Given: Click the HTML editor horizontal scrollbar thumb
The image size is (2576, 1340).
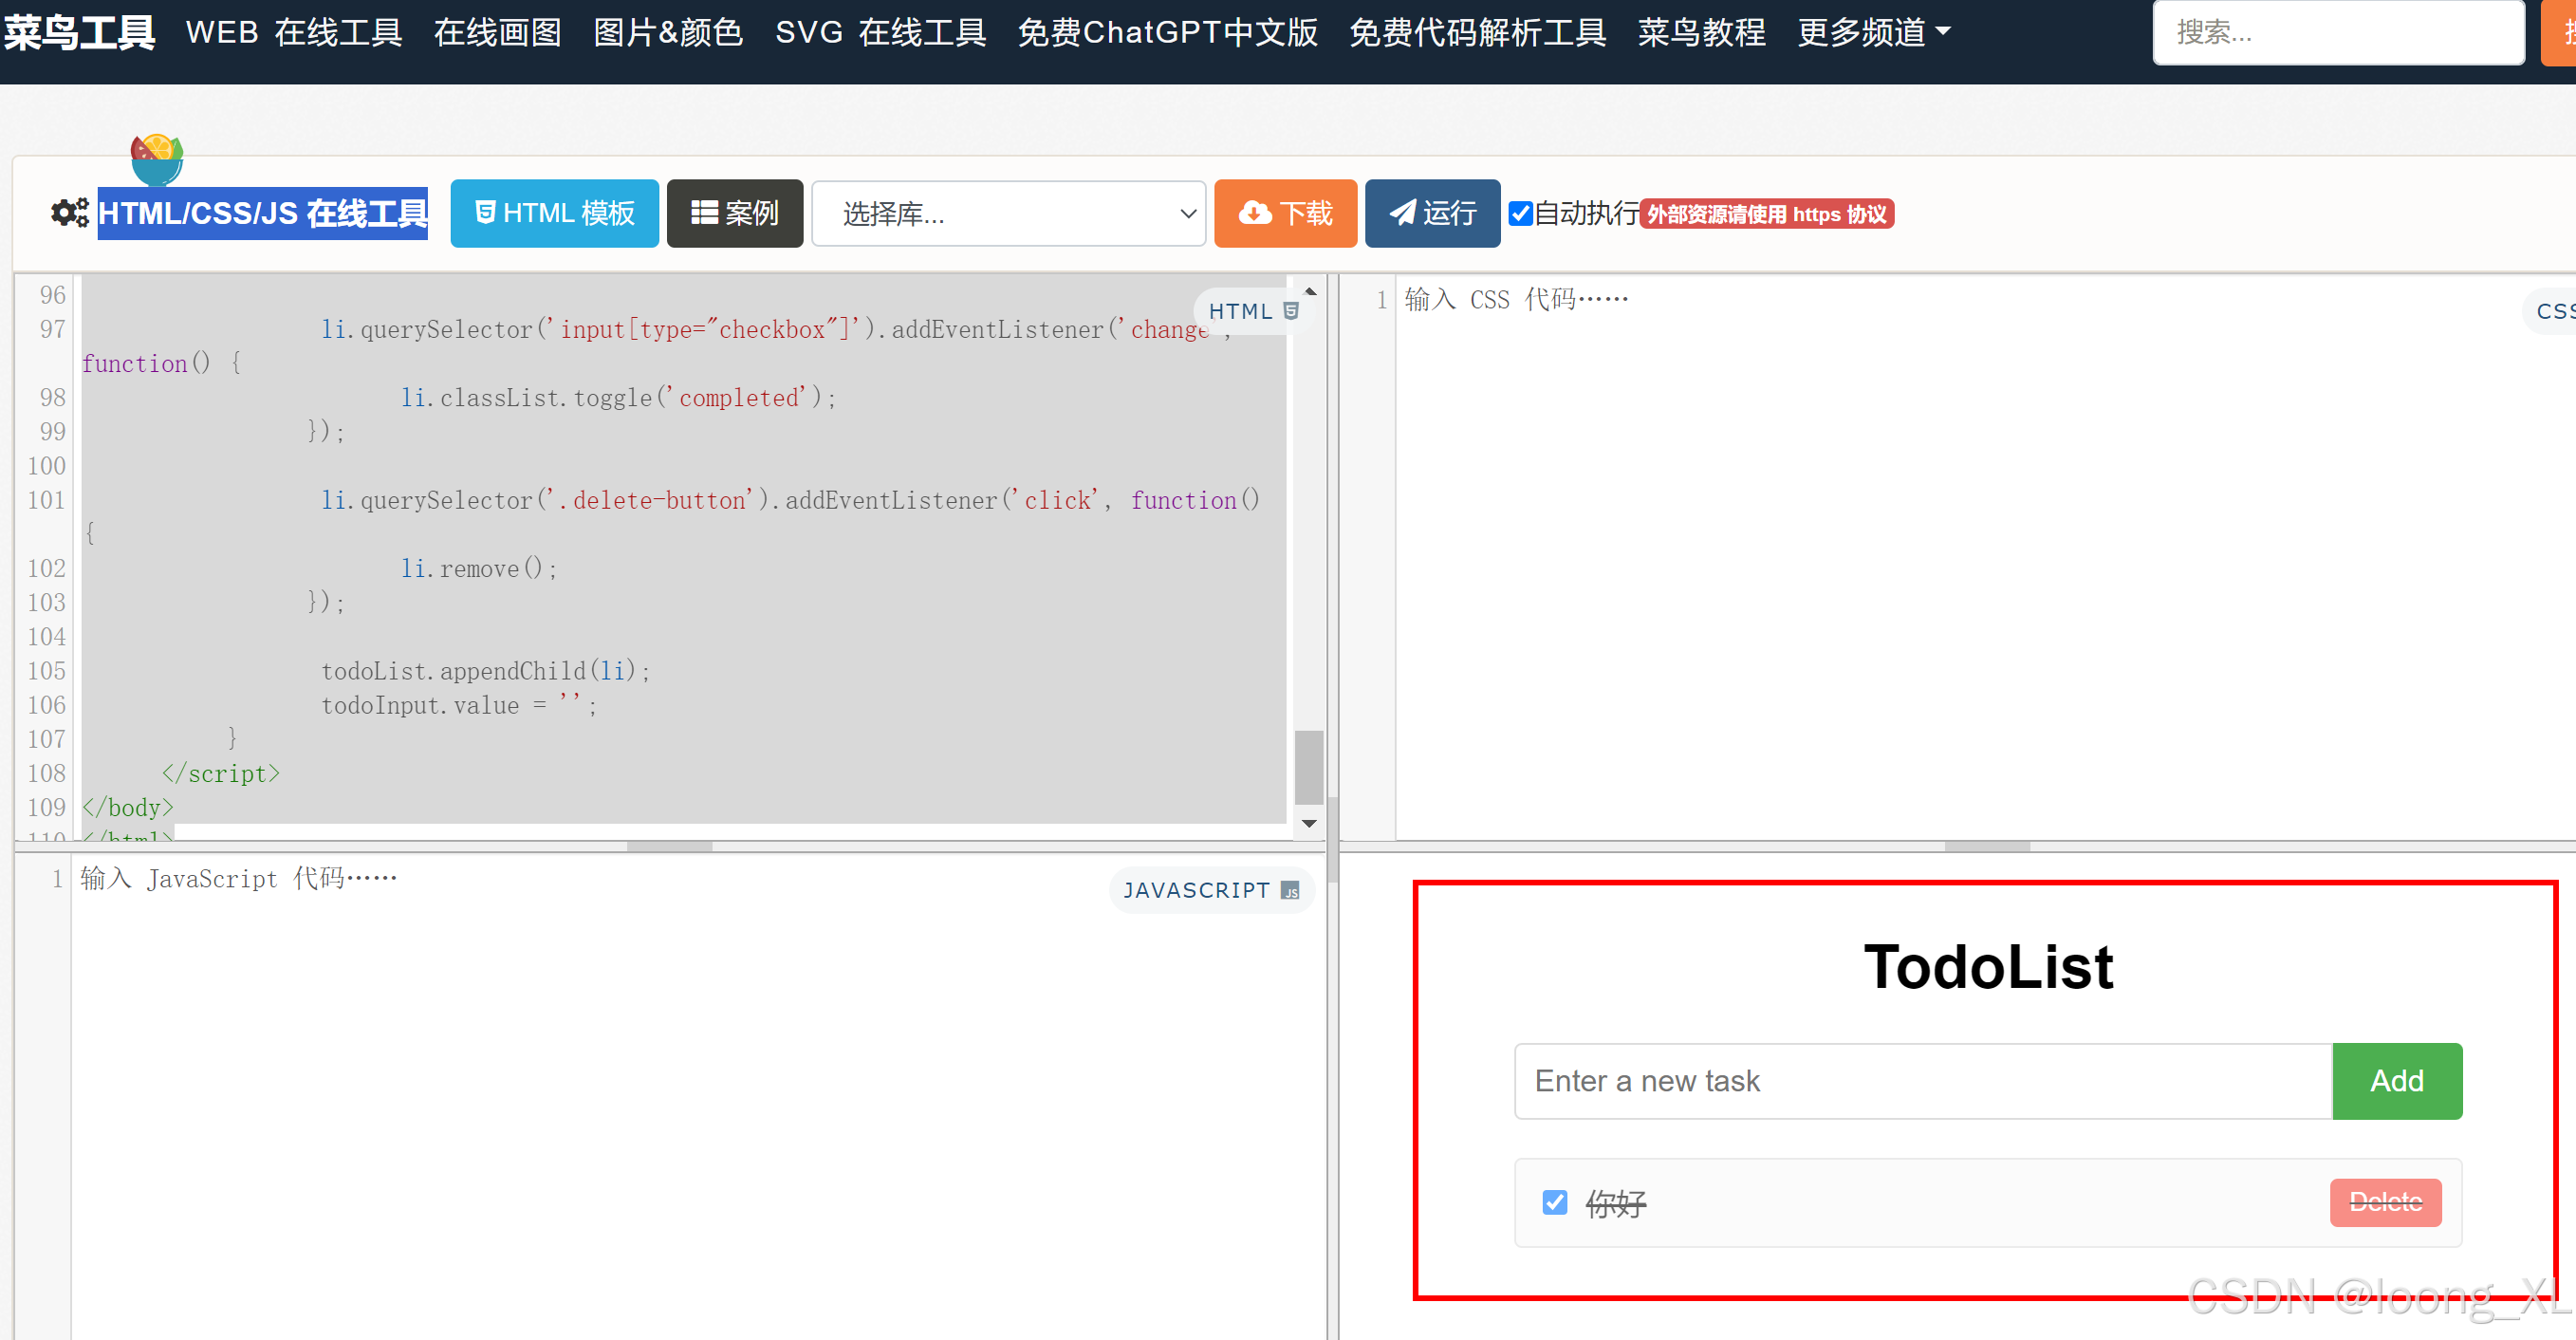Looking at the screenshot, I should pos(669,846).
